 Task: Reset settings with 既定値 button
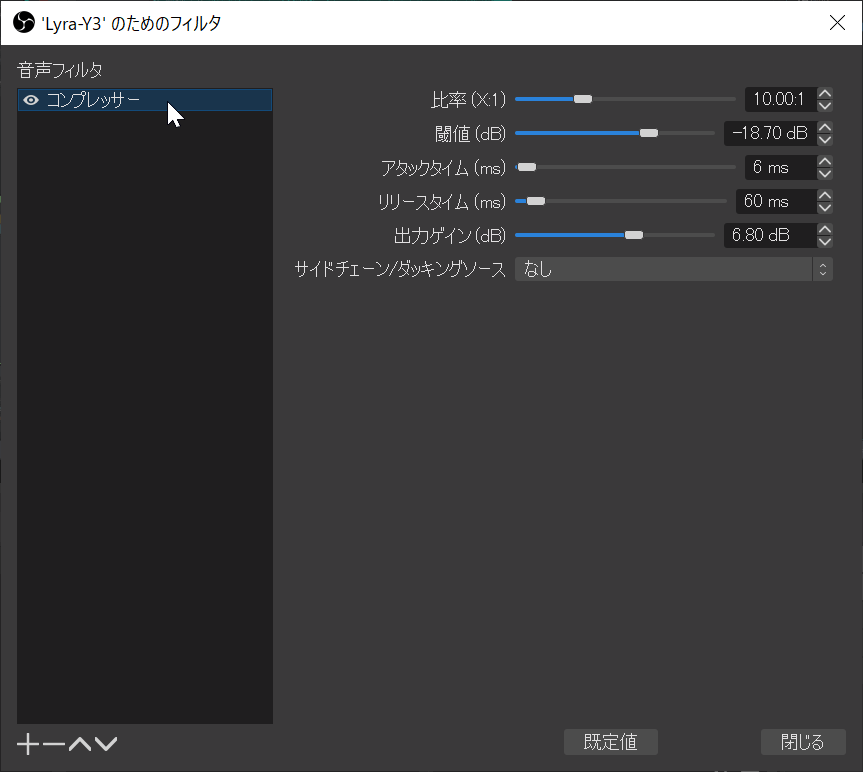(611, 742)
